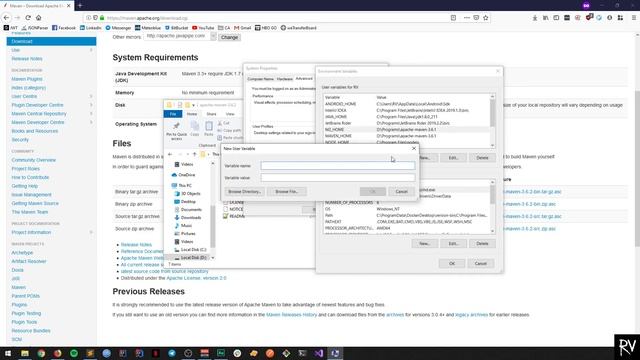
Task: Click the Up arrow in Explorer navigation
Action: (194, 154)
